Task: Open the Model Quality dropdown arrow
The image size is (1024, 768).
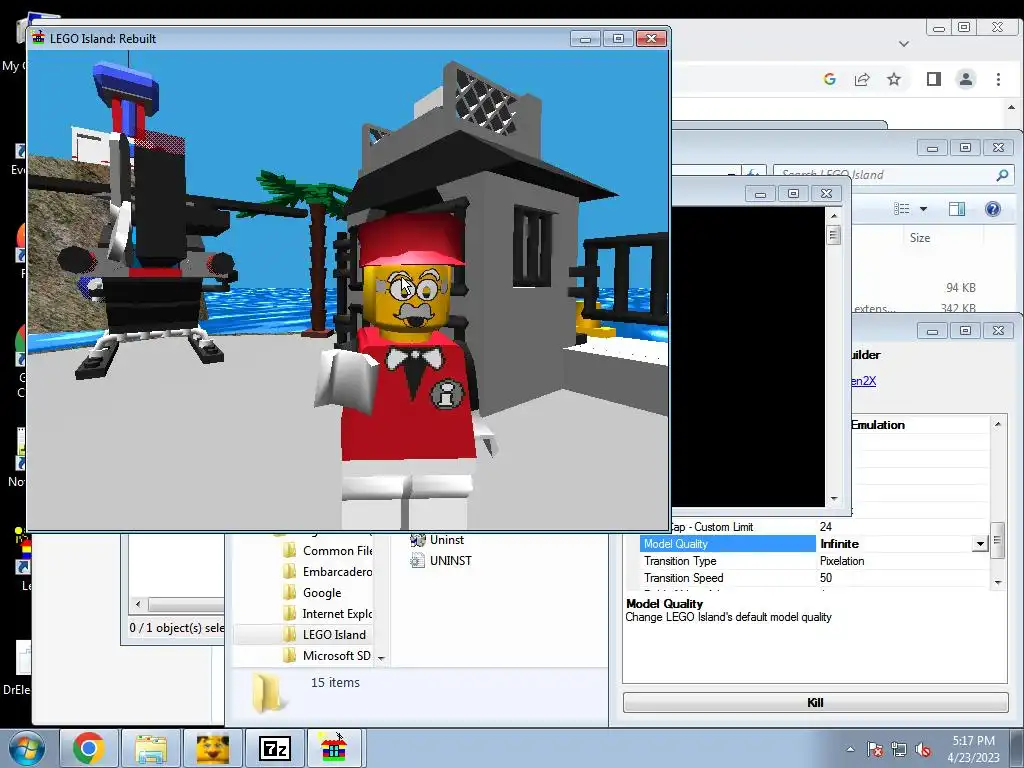Action: click(x=980, y=543)
